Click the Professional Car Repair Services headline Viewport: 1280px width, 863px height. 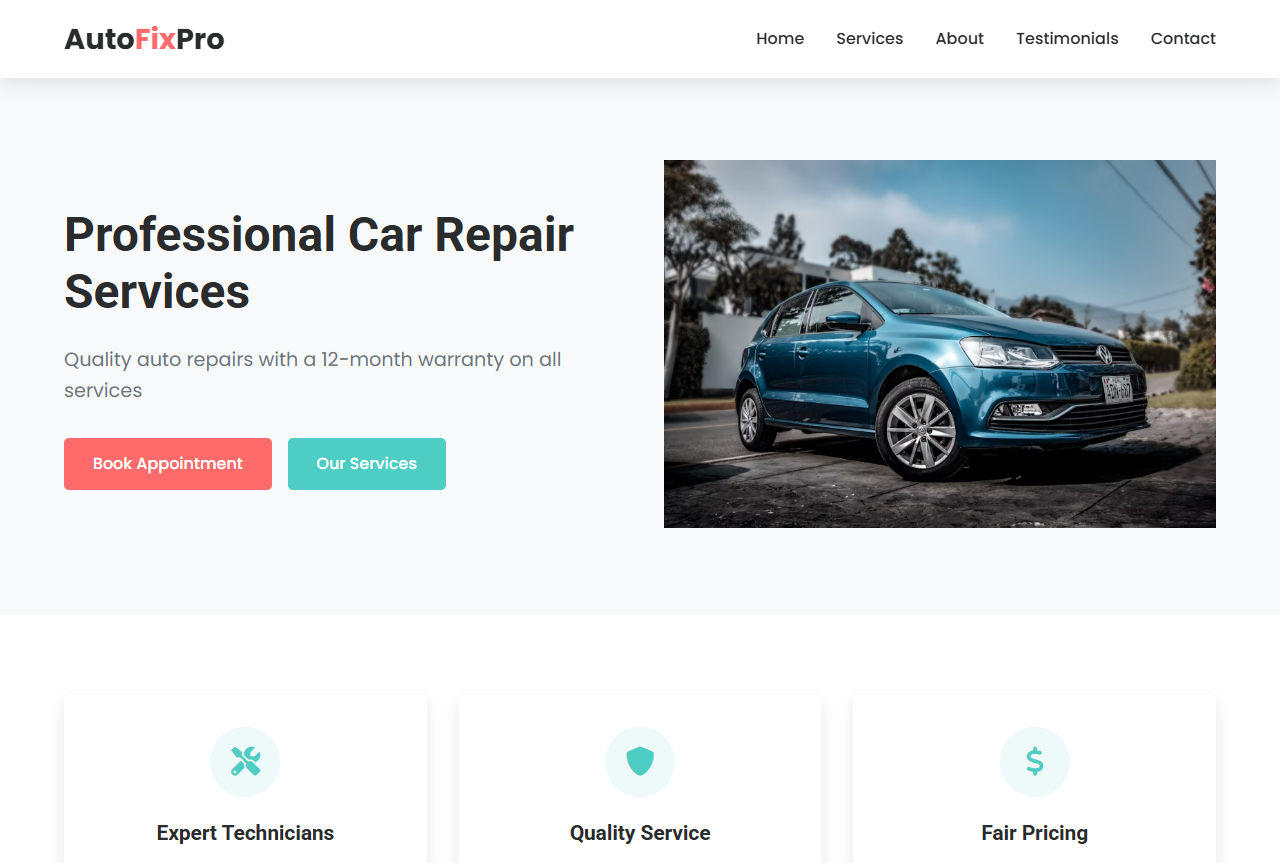coord(319,263)
